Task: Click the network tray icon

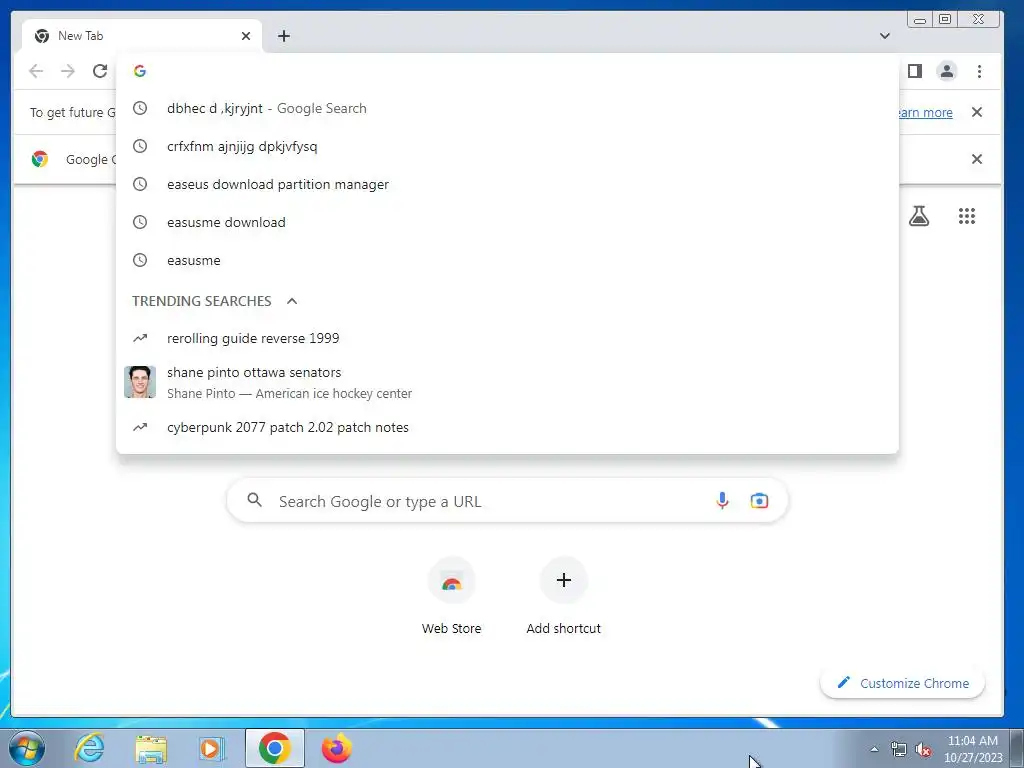Action: (x=899, y=749)
